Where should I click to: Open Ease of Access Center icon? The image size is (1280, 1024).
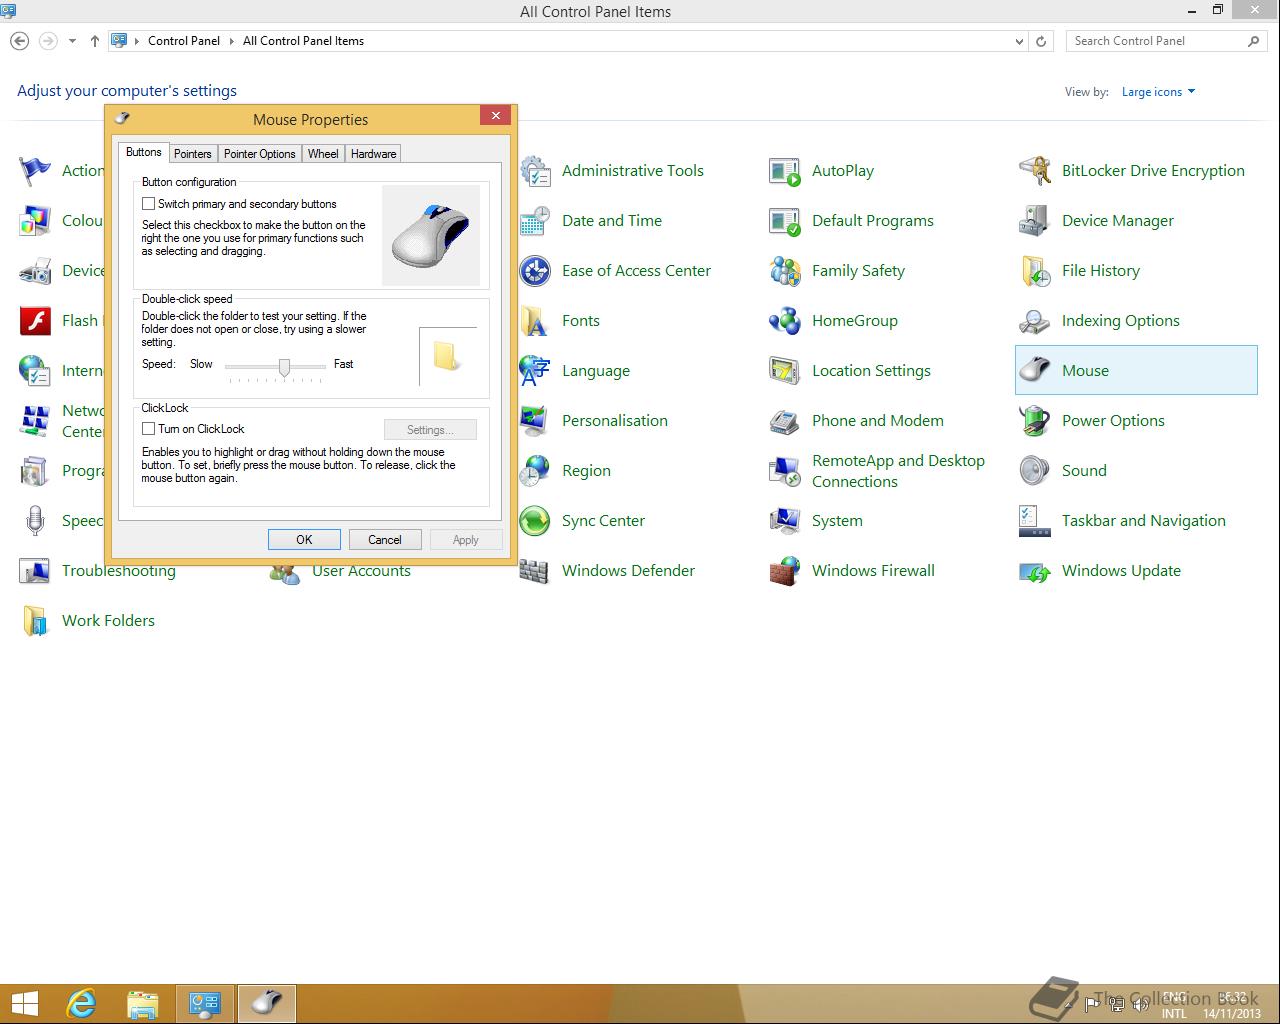(535, 271)
